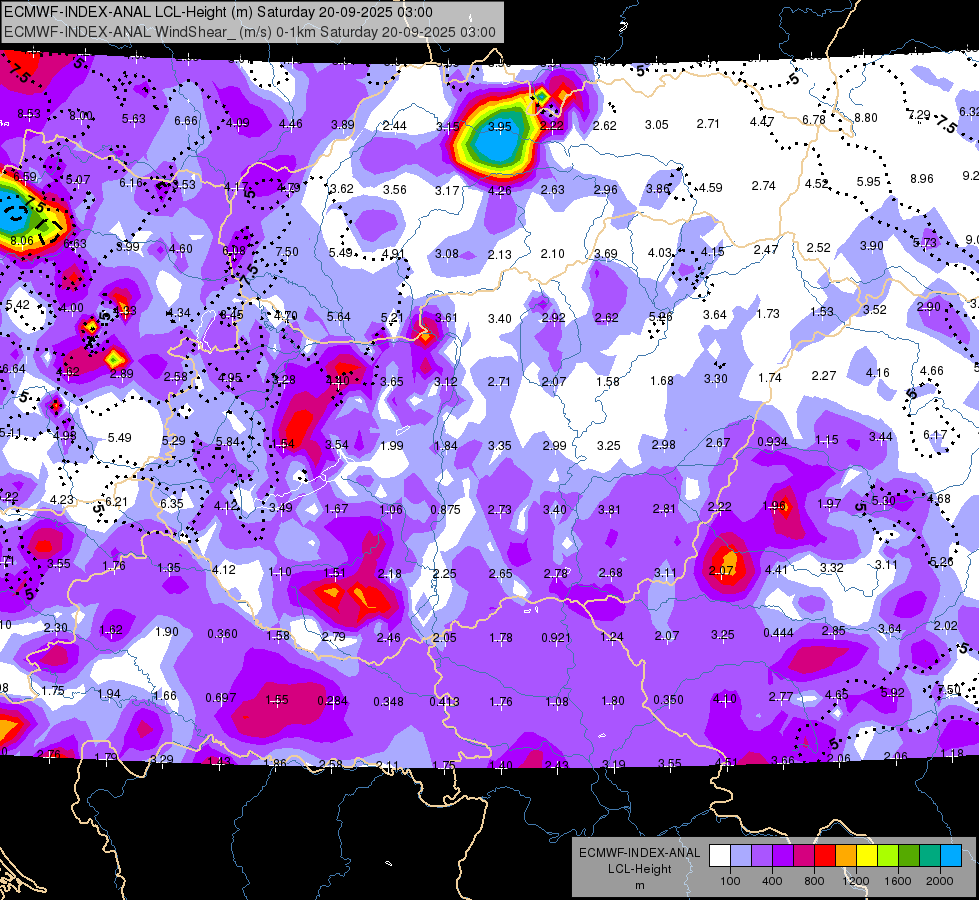979x900 pixels.
Task: Click the magenta legend swatch
Action: pyautogui.click(x=804, y=856)
